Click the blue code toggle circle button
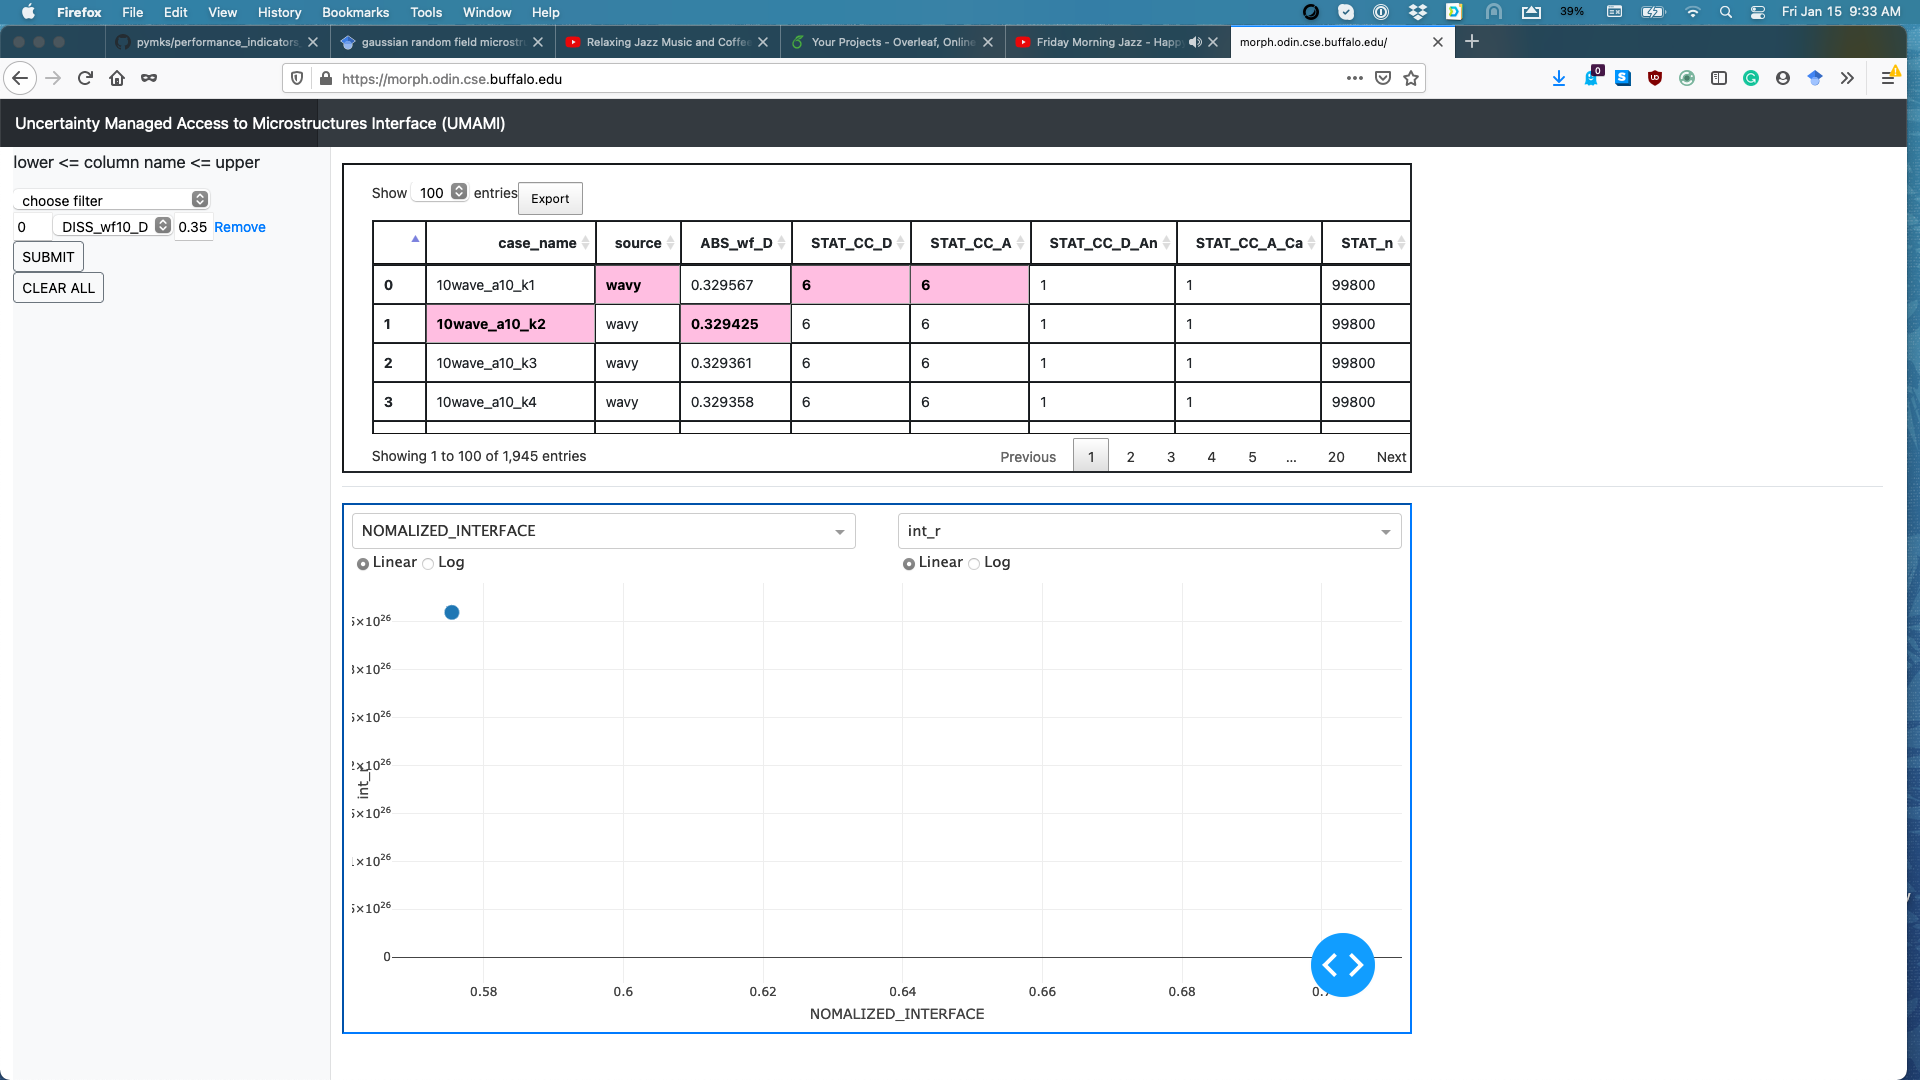Screen dimensions: 1920x1080 (x=1342, y=965)
